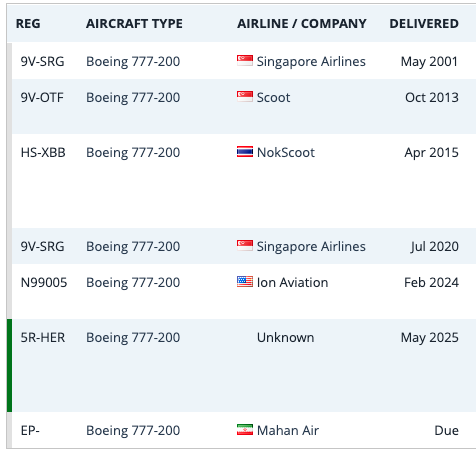Screen dimensions: 476x450
Task: Select the Boeing 777-200 link for N99005
Action: tap(133, 283)
